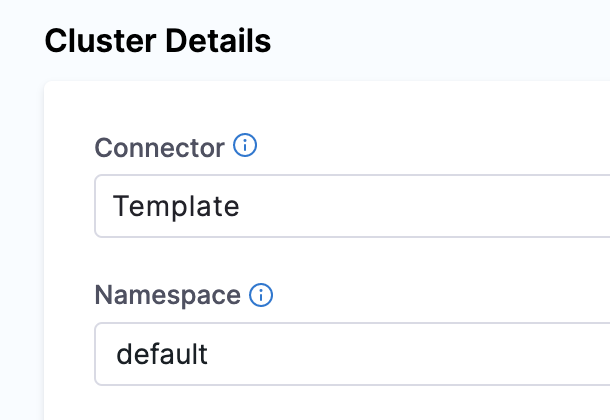Click the Namespace input containing default

tap(350, 354)
